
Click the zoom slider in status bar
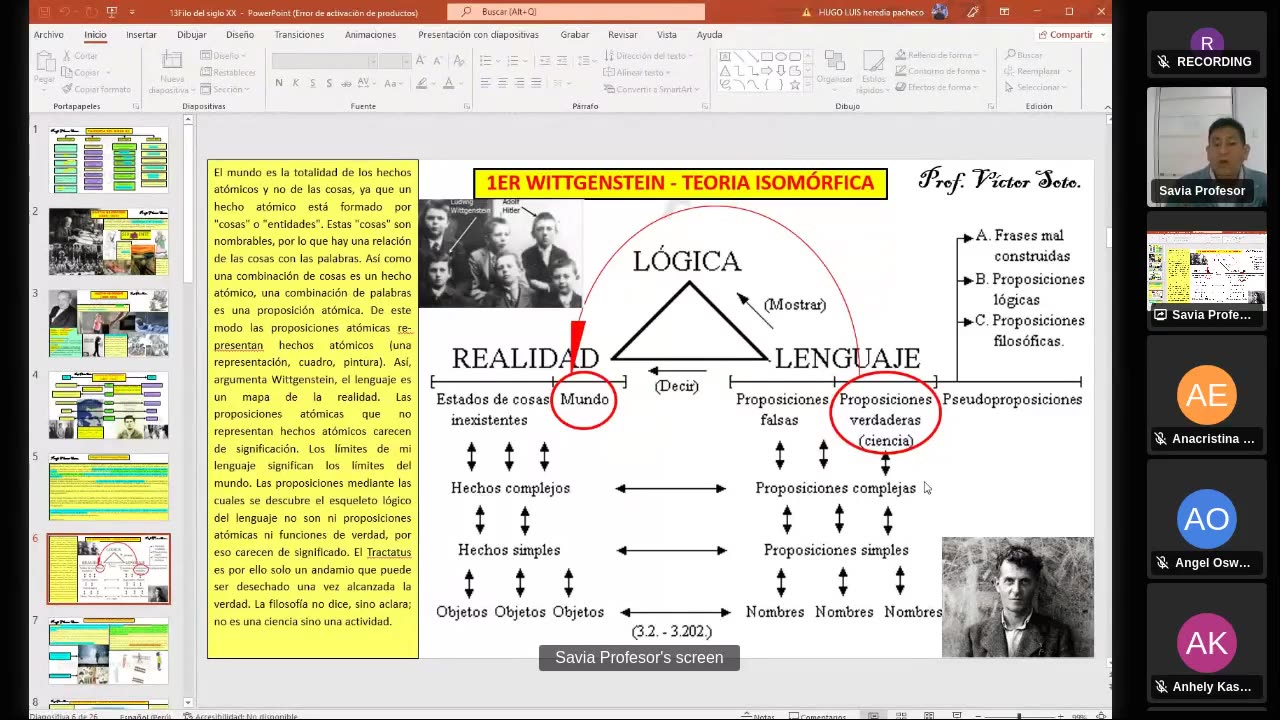[x=1019, y=716]
